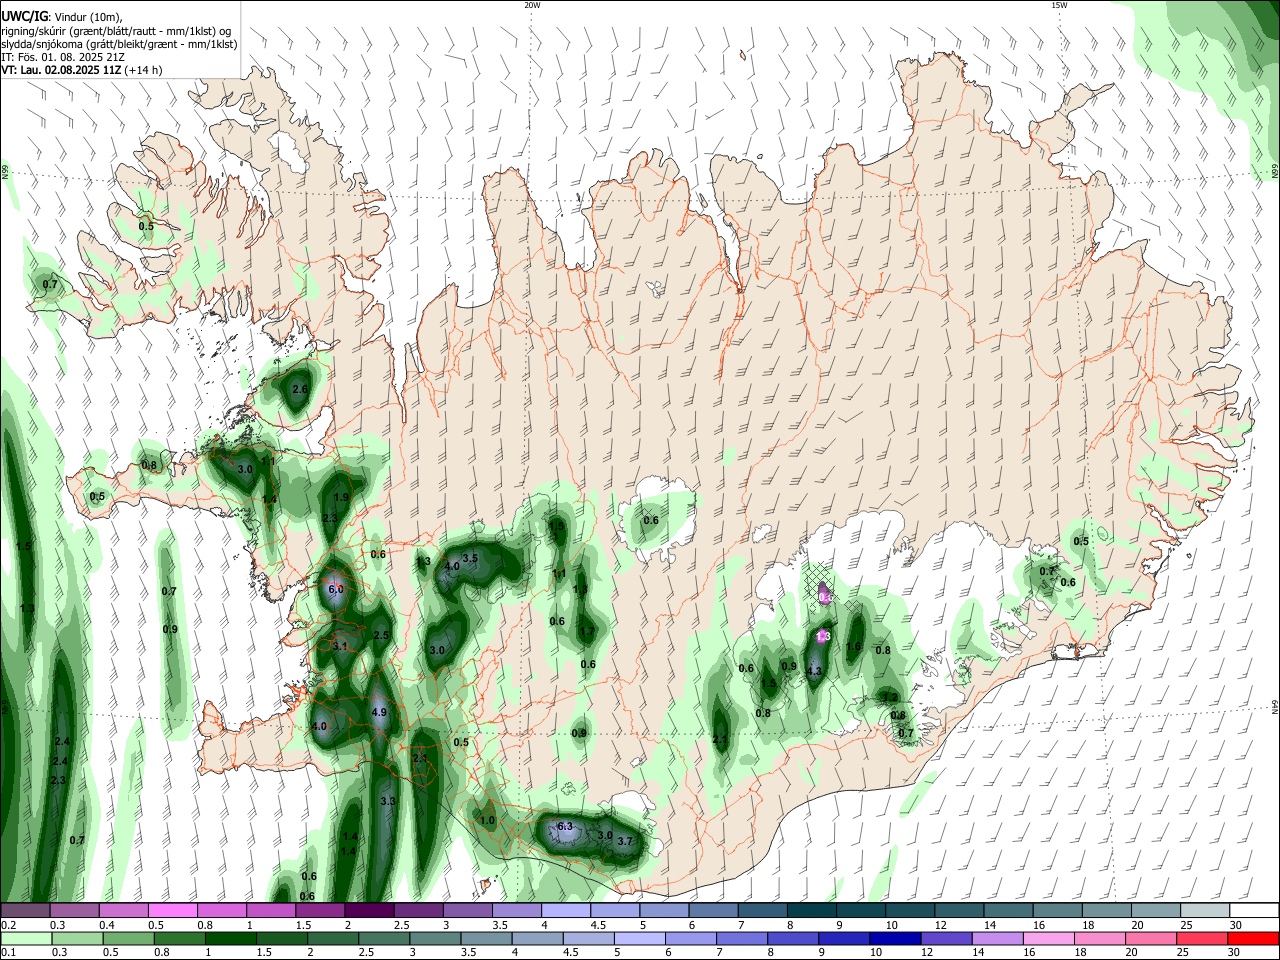Click the 3.7 precipitation value on the map
The width and height of the screenshot is (1280, 960).
pyautogui.click(x=625, y=841)
